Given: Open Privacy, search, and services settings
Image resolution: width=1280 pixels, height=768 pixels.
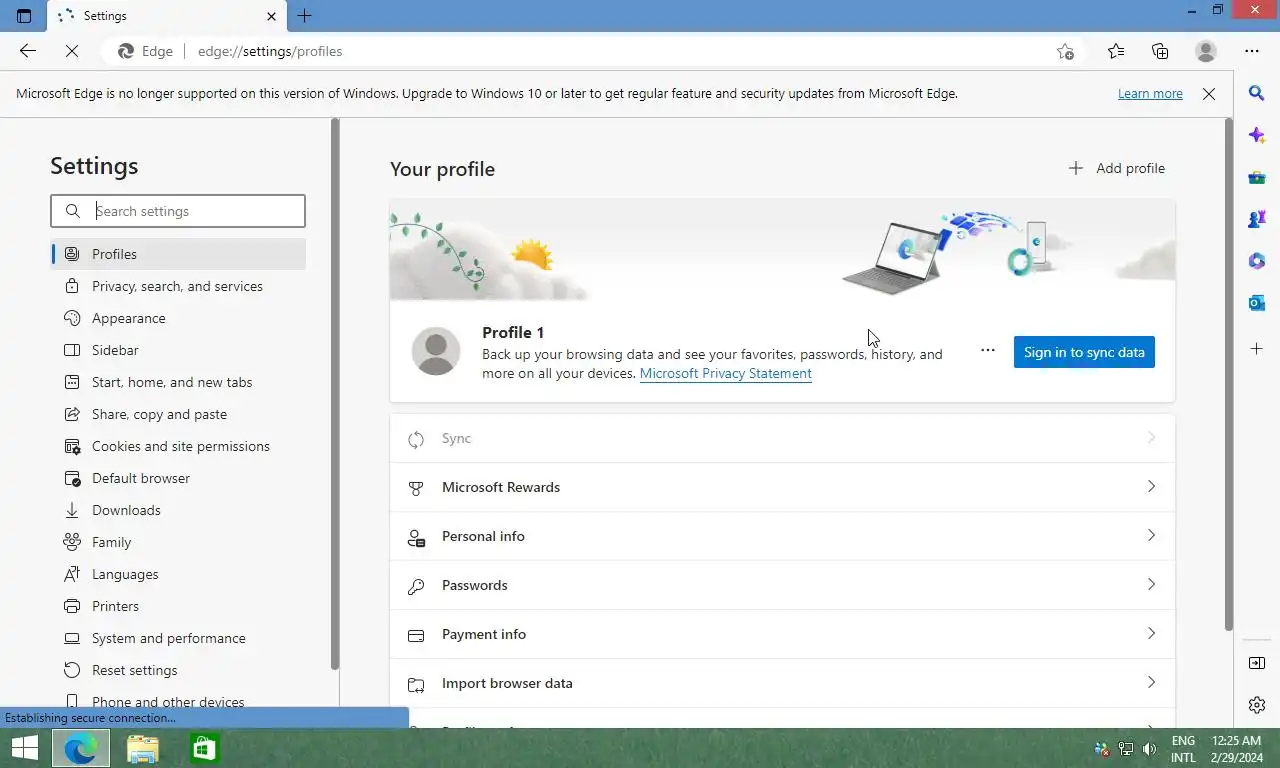Looking at the screenshot, I should pyautogui.click(x=178, y=286).
